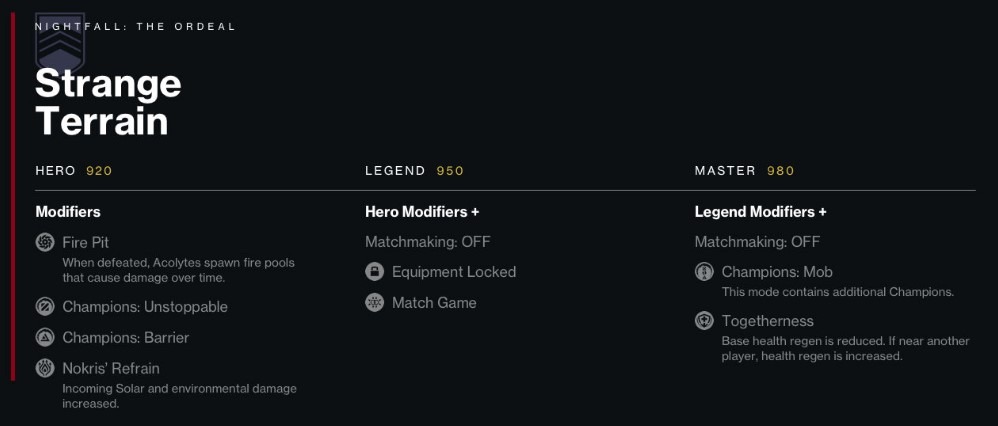
Task: Click the Champions: Mob icon
Action: (x=704, y=272)
